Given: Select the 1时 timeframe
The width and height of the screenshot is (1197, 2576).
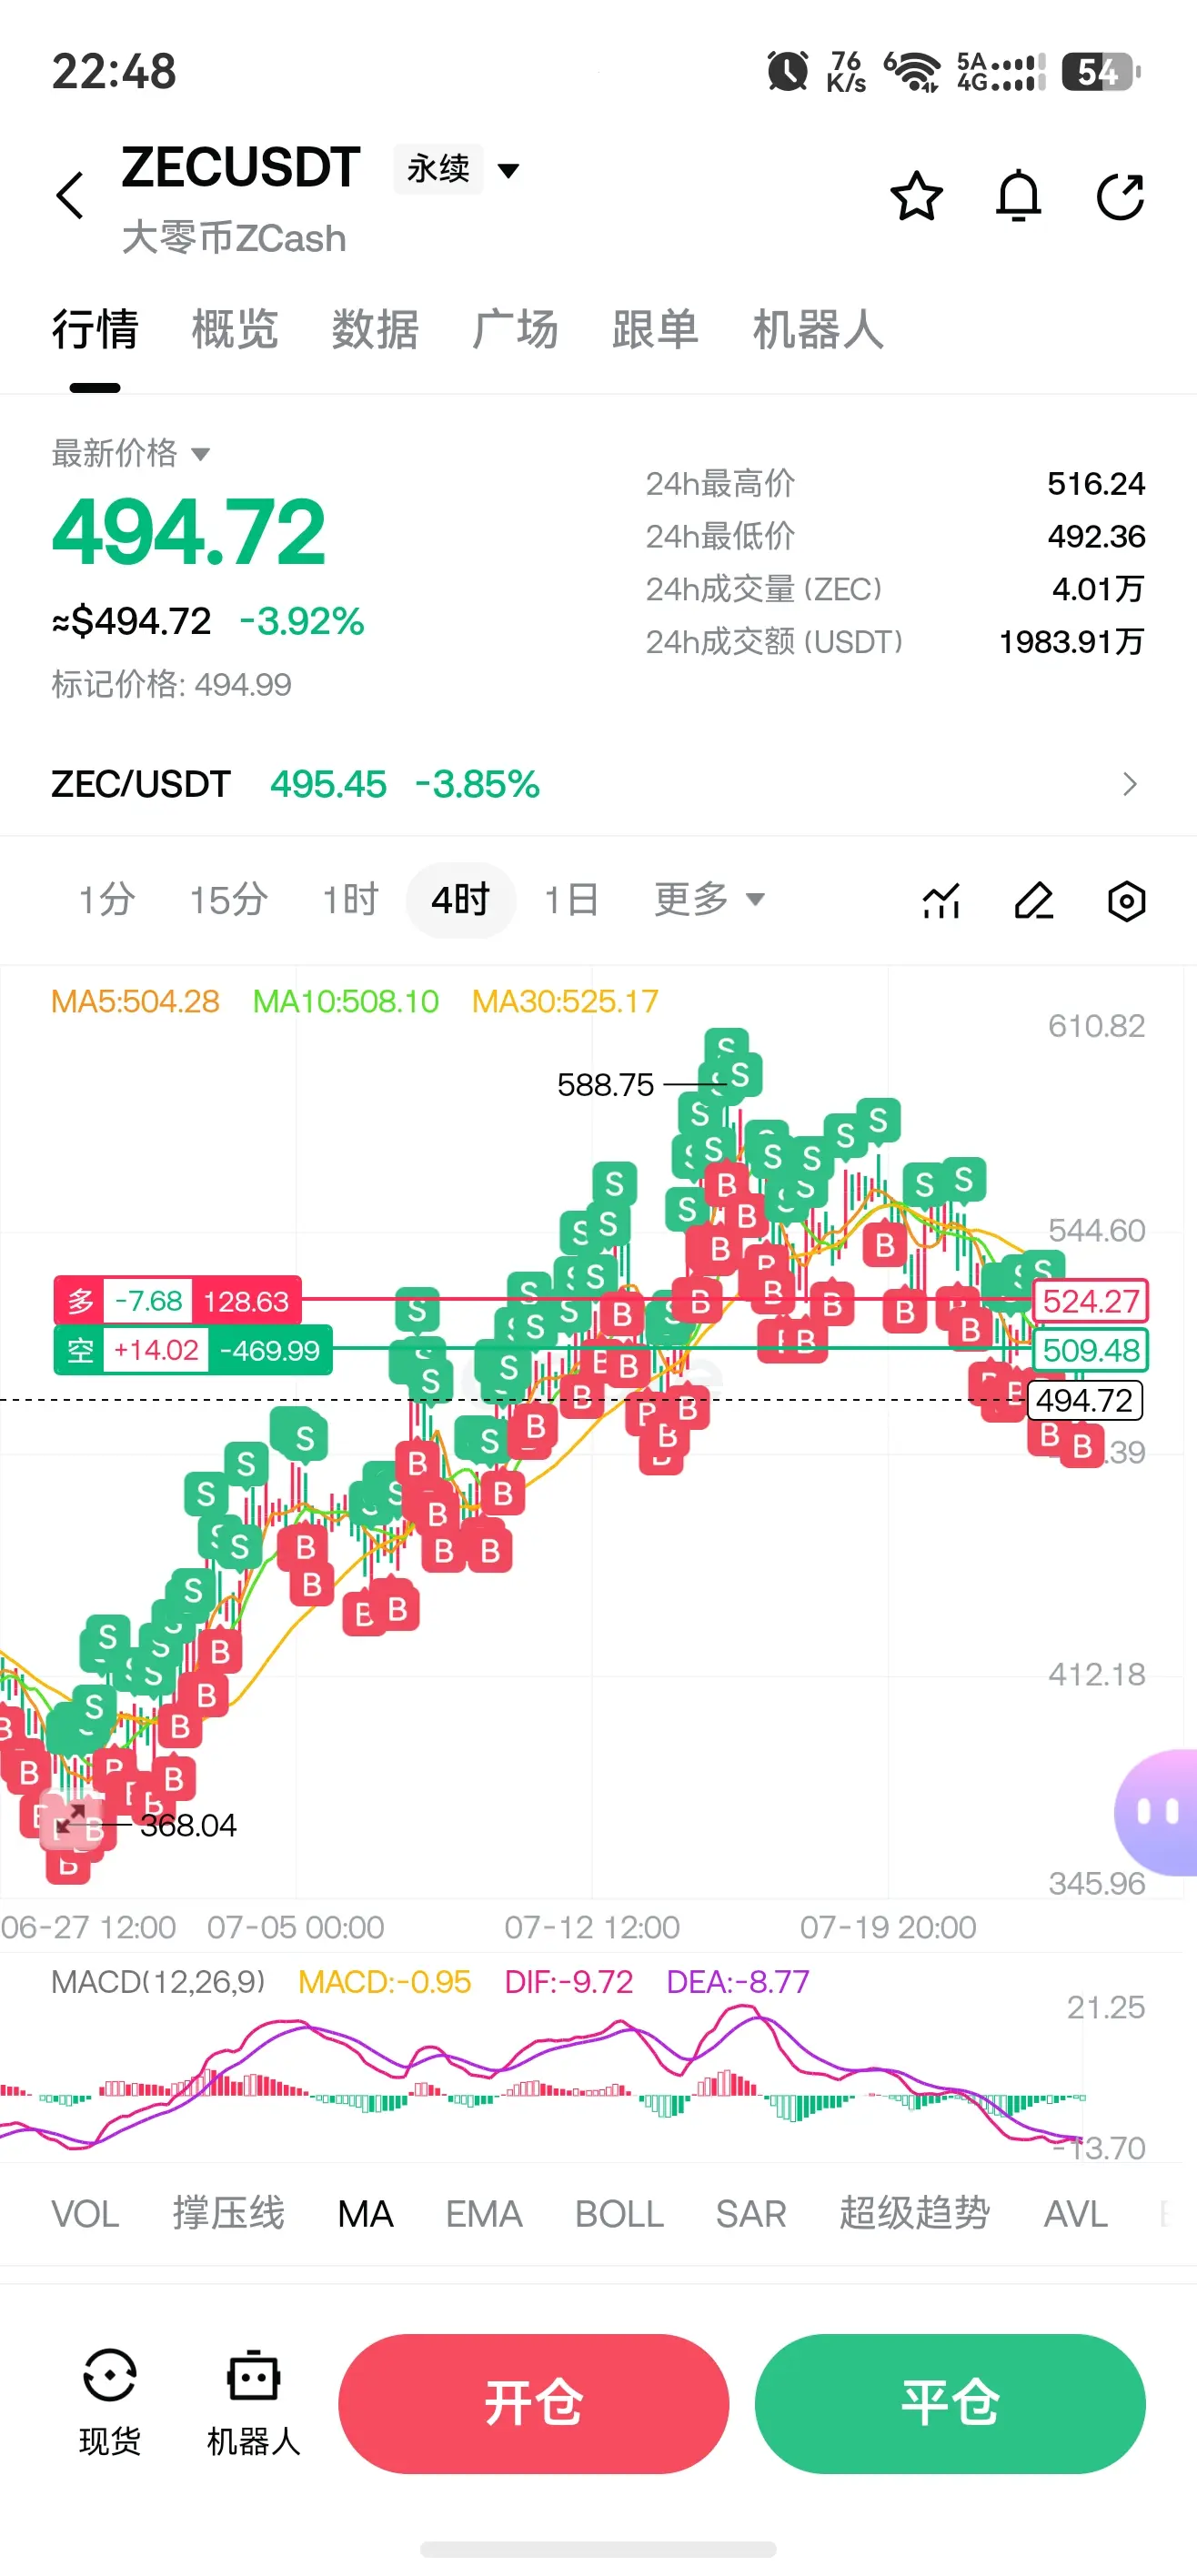Looking at the screenshot, I should tap(350, 900).
